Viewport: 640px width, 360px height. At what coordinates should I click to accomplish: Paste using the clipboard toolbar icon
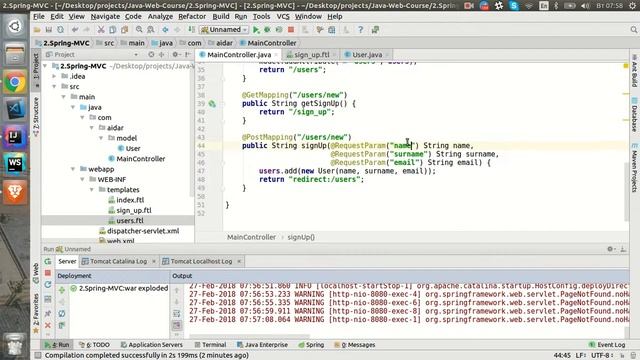124,30
